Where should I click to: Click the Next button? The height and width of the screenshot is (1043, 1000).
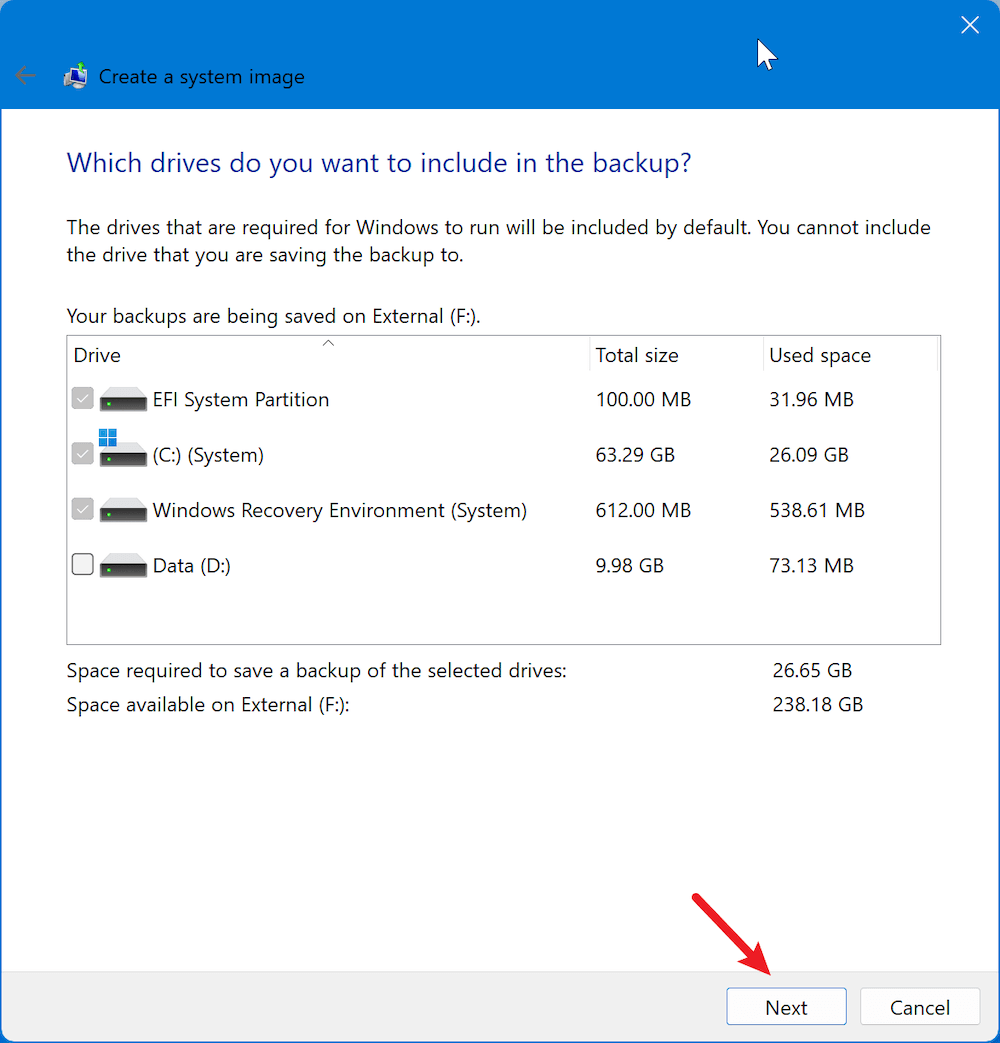(786, 1006)
